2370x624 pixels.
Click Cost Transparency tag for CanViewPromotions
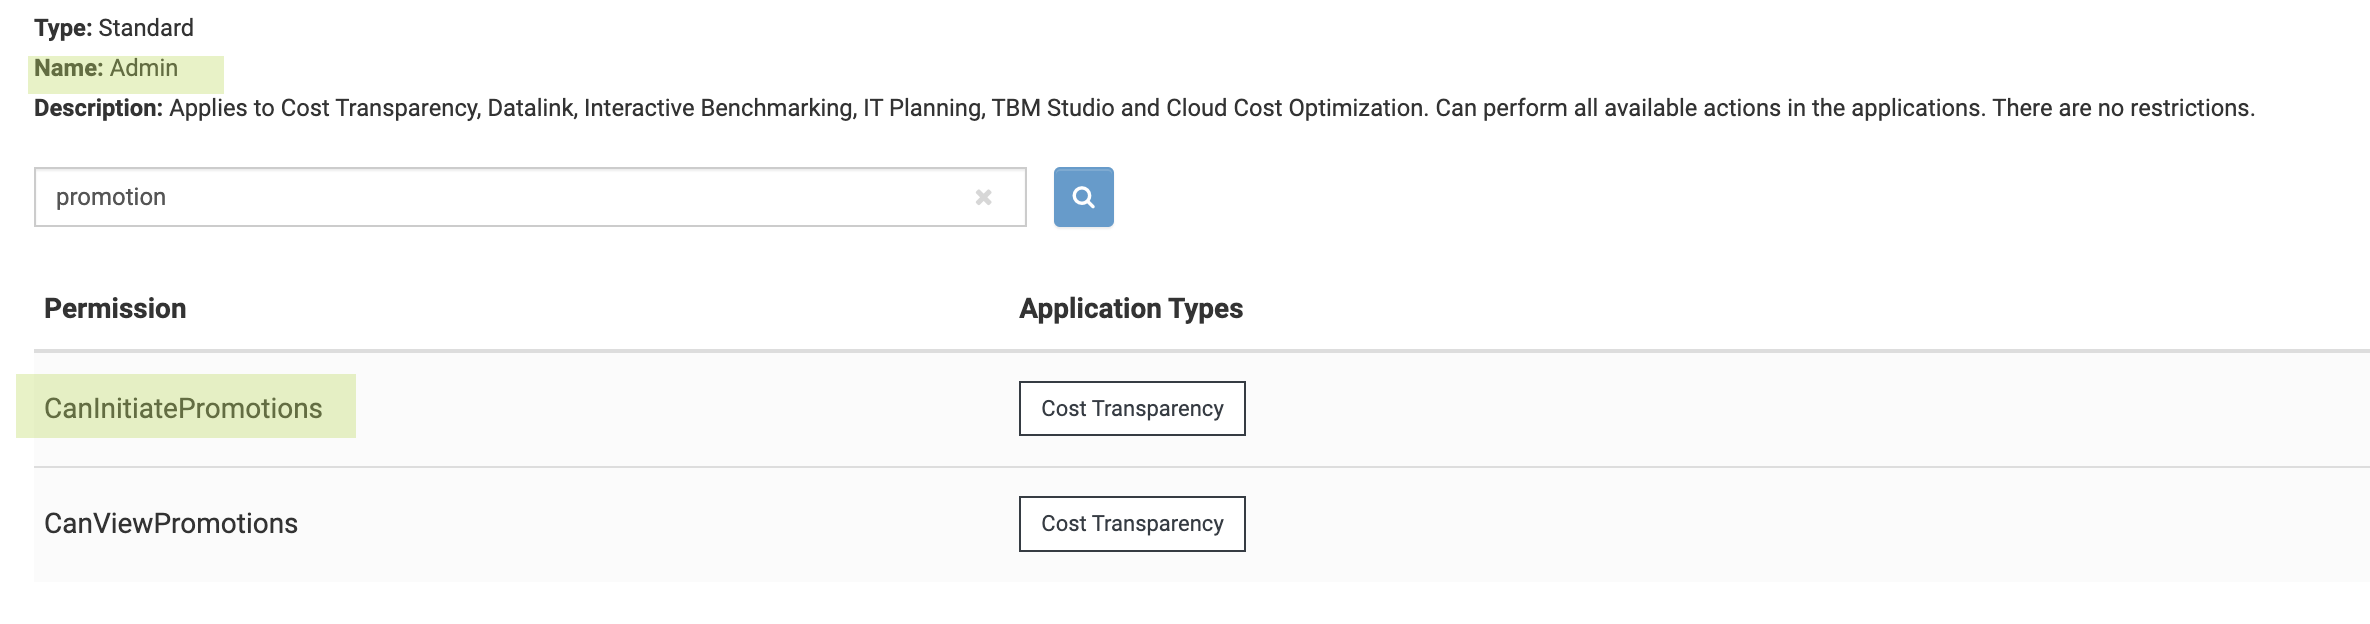[x=1132, y=523]
